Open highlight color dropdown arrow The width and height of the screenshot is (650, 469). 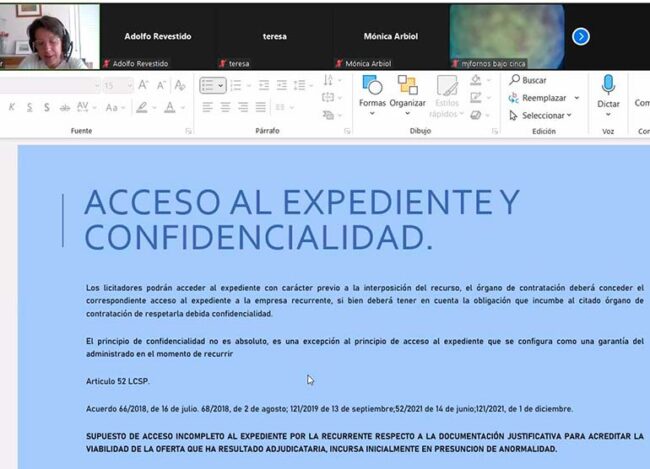pyautogui.click(x=154, y=108)
